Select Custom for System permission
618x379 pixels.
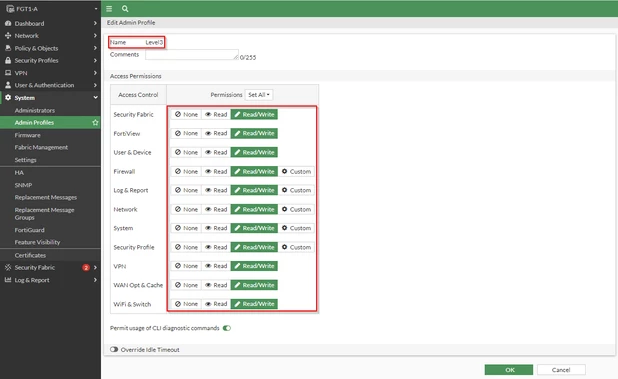coord(296,228)
